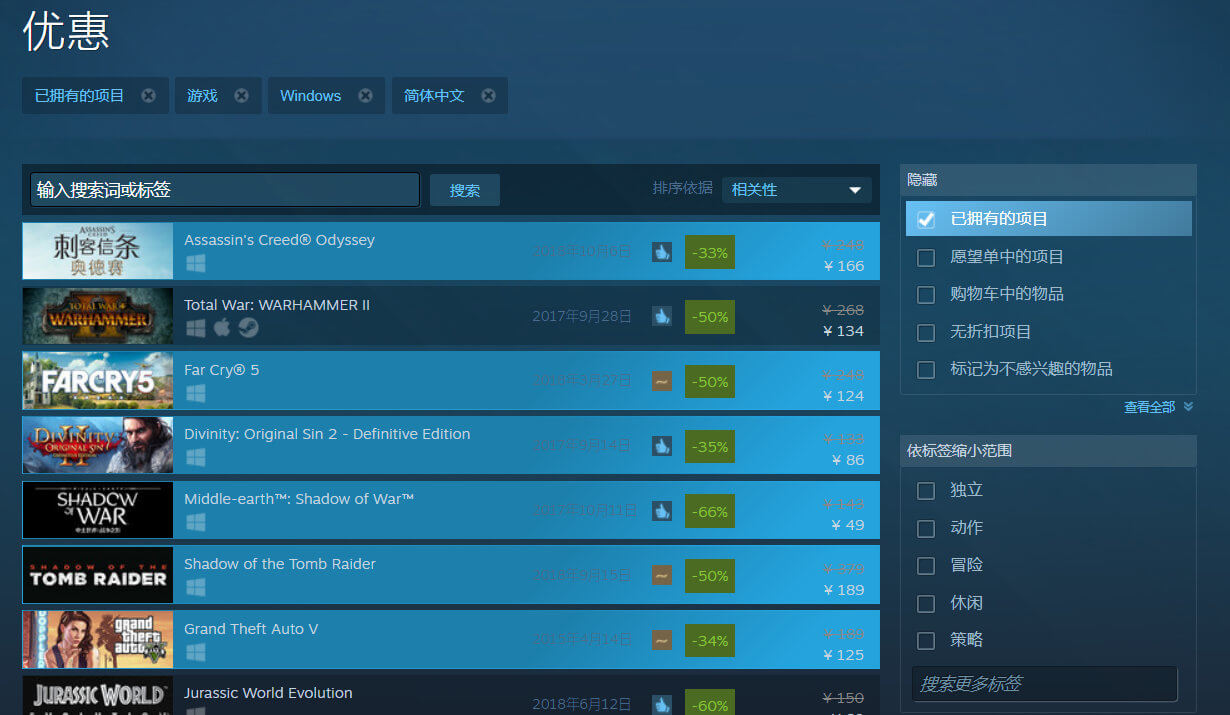The width and height of the screenshot is (1230, 715).
Task: Collapse the 依标签缩小范围 panel header
Action: click(x=1048, y=451)
